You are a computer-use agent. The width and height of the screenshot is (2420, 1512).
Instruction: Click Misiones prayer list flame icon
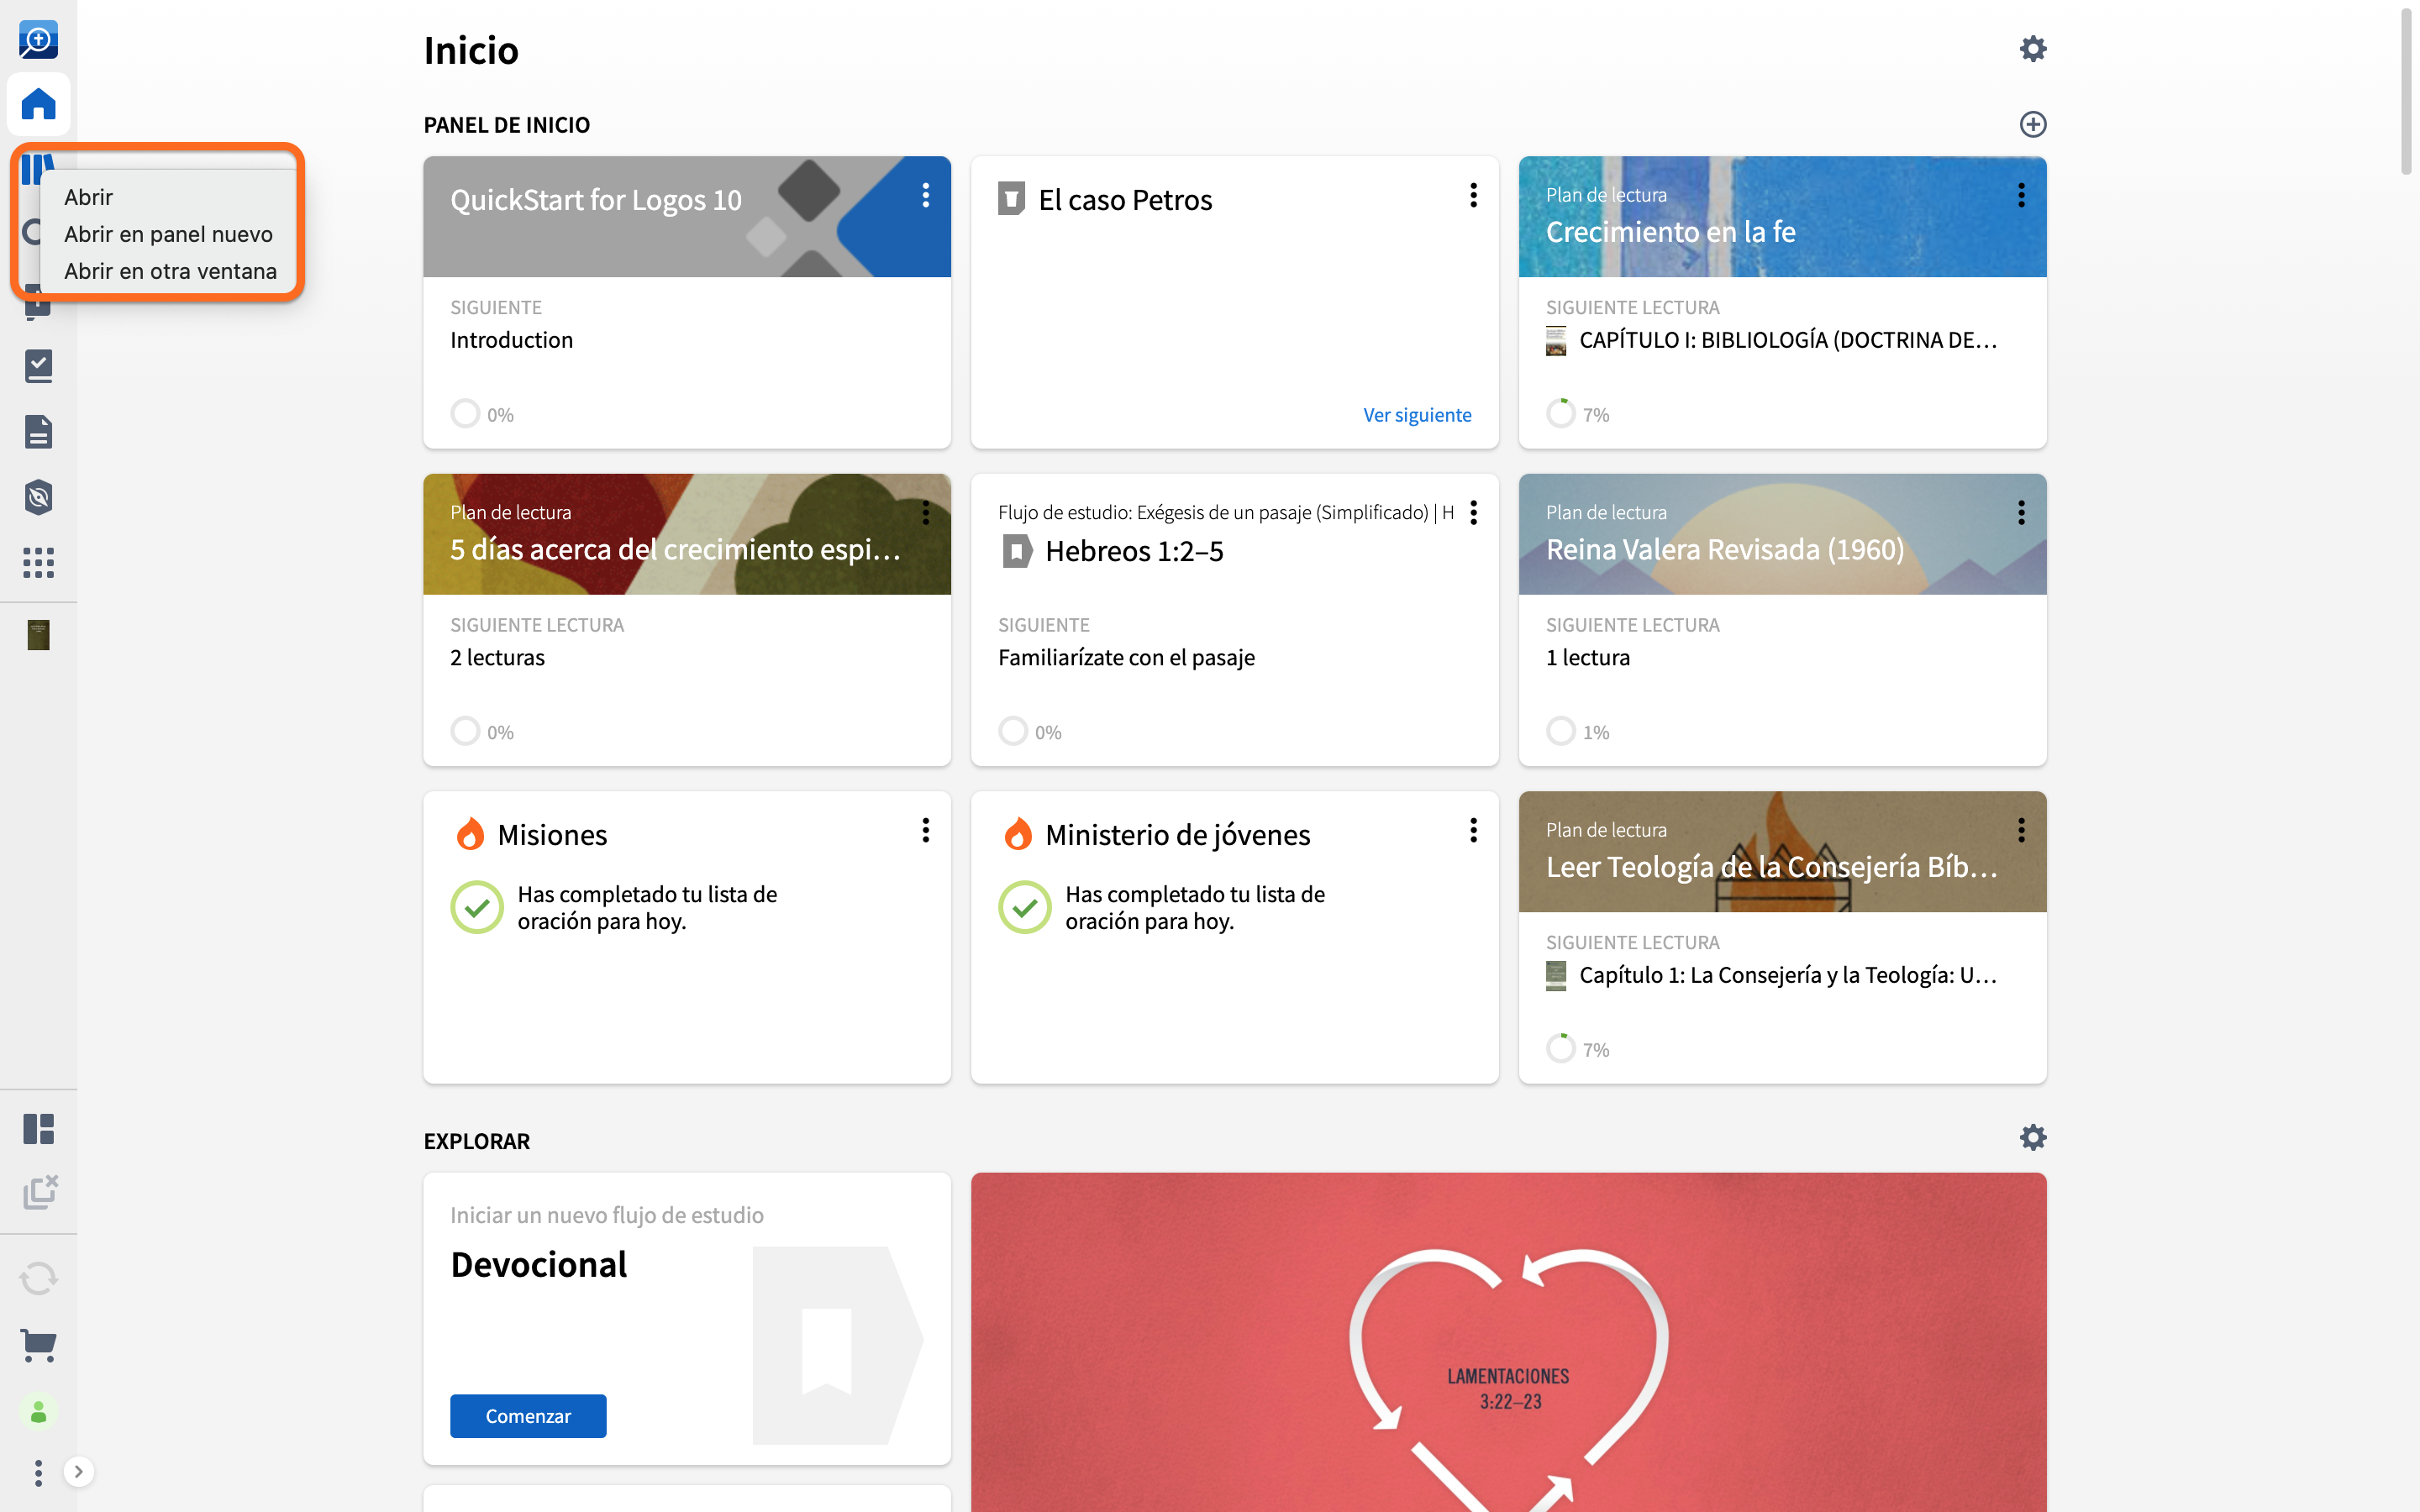point(470,834)
